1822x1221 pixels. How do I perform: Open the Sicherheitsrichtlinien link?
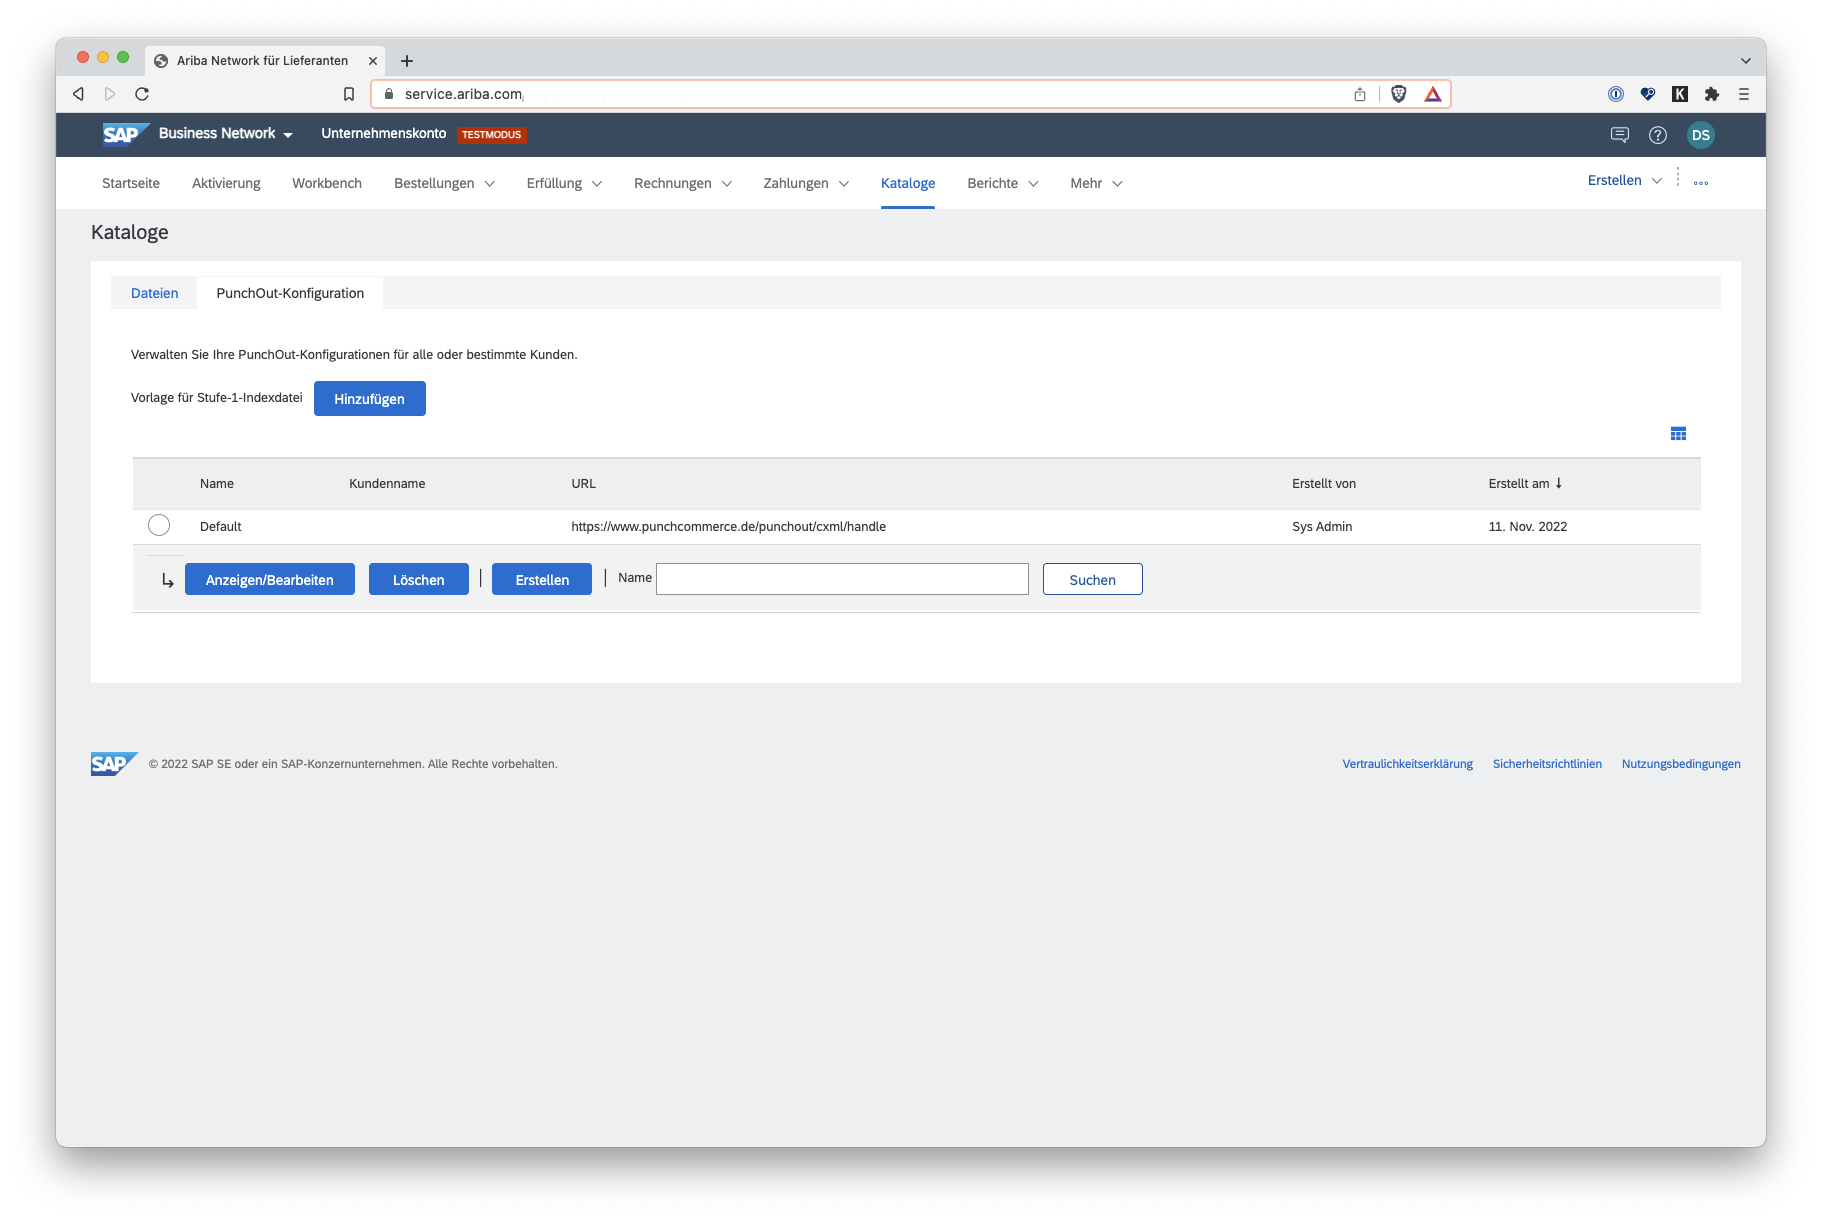point(1547,764)
